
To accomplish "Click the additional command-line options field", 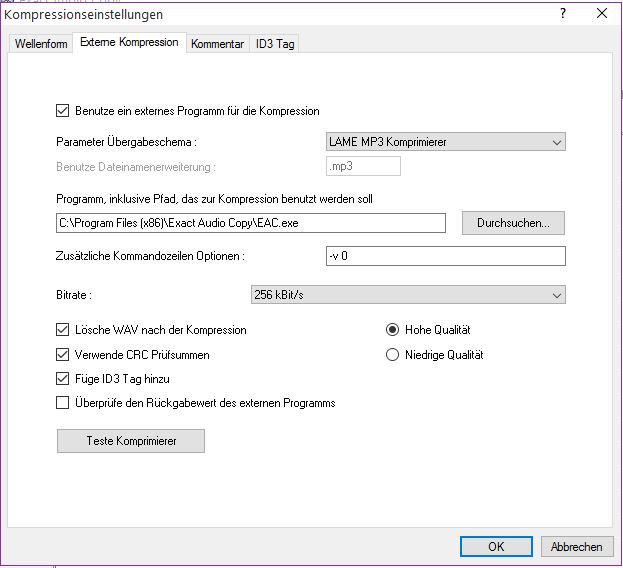I will [x=446, y=256].
